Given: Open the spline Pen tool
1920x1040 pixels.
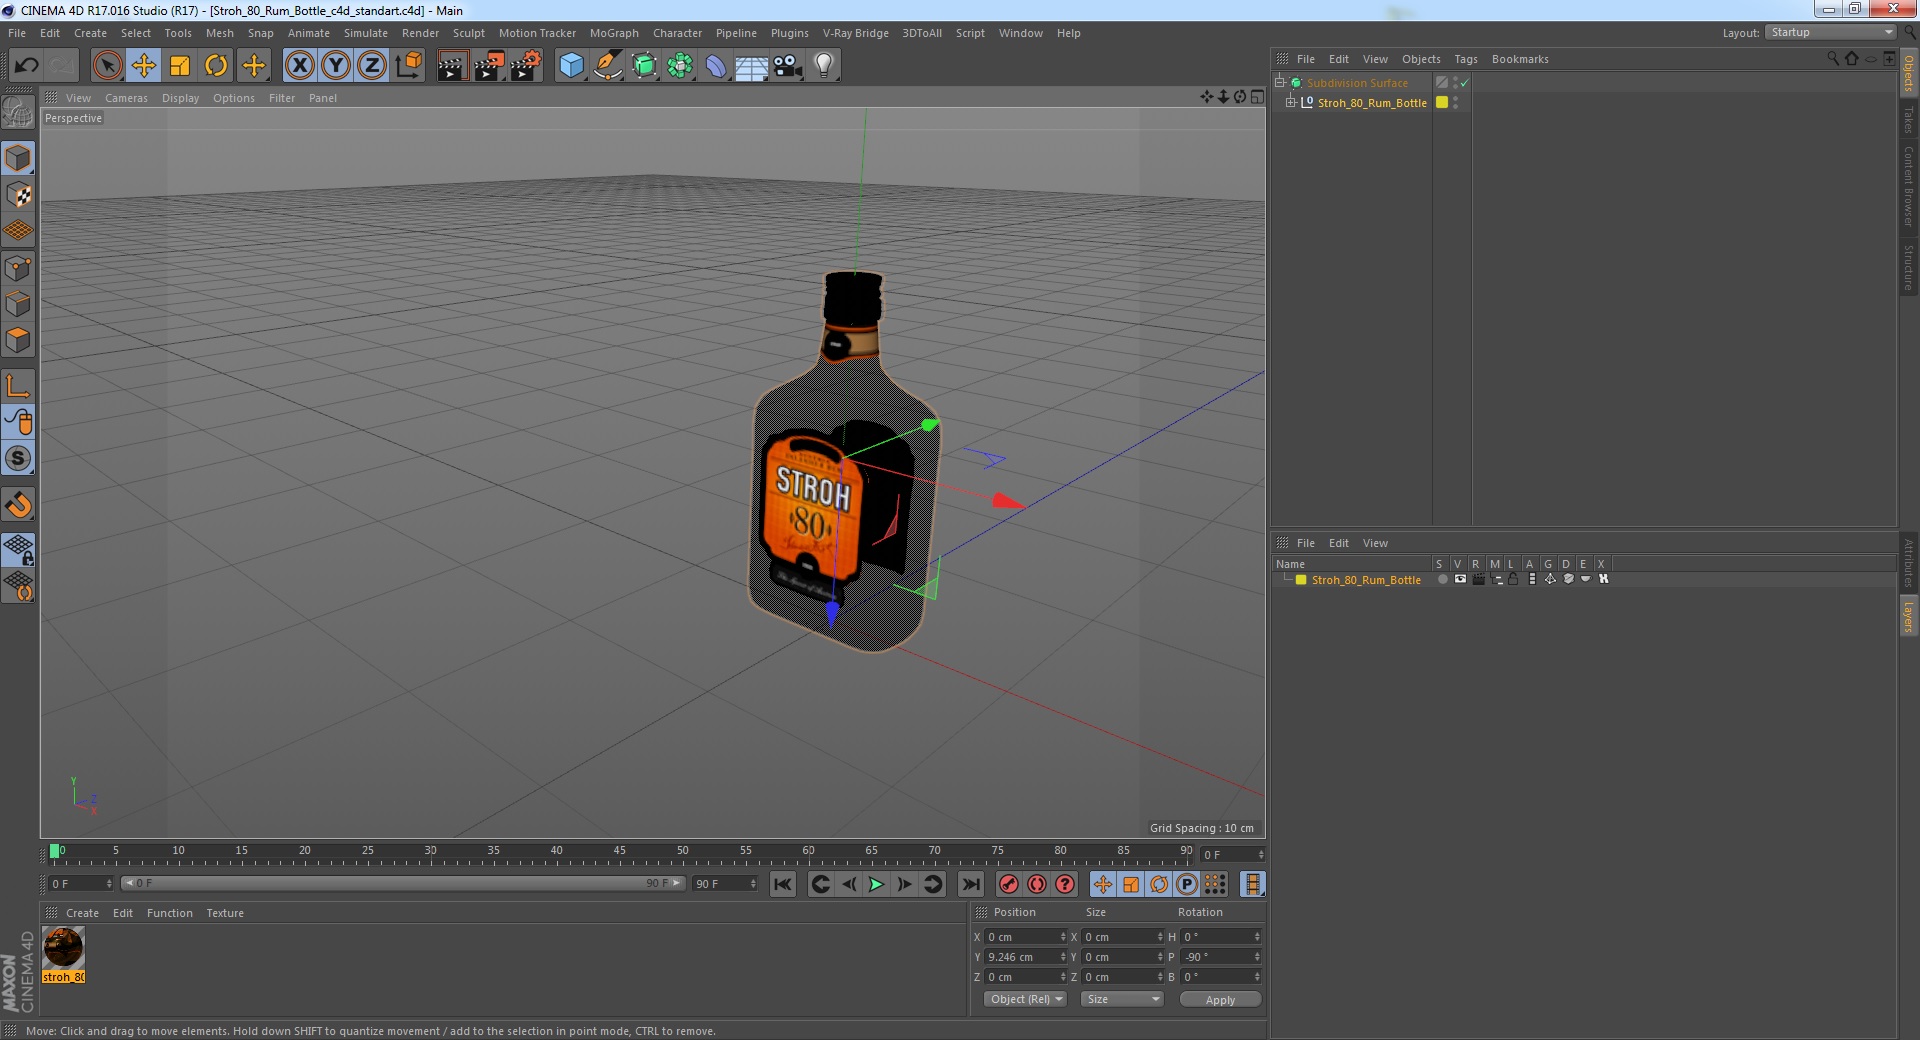Looking at the screenshot, I should pyautogui.click(x=607, y=66).
